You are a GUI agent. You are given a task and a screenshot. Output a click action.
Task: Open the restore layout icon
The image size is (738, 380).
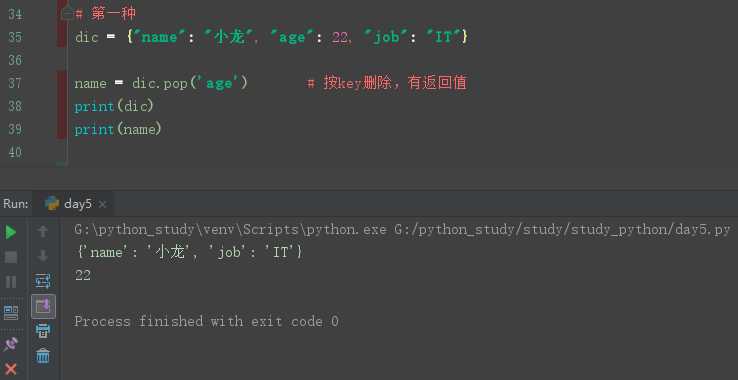click(11, 313)
